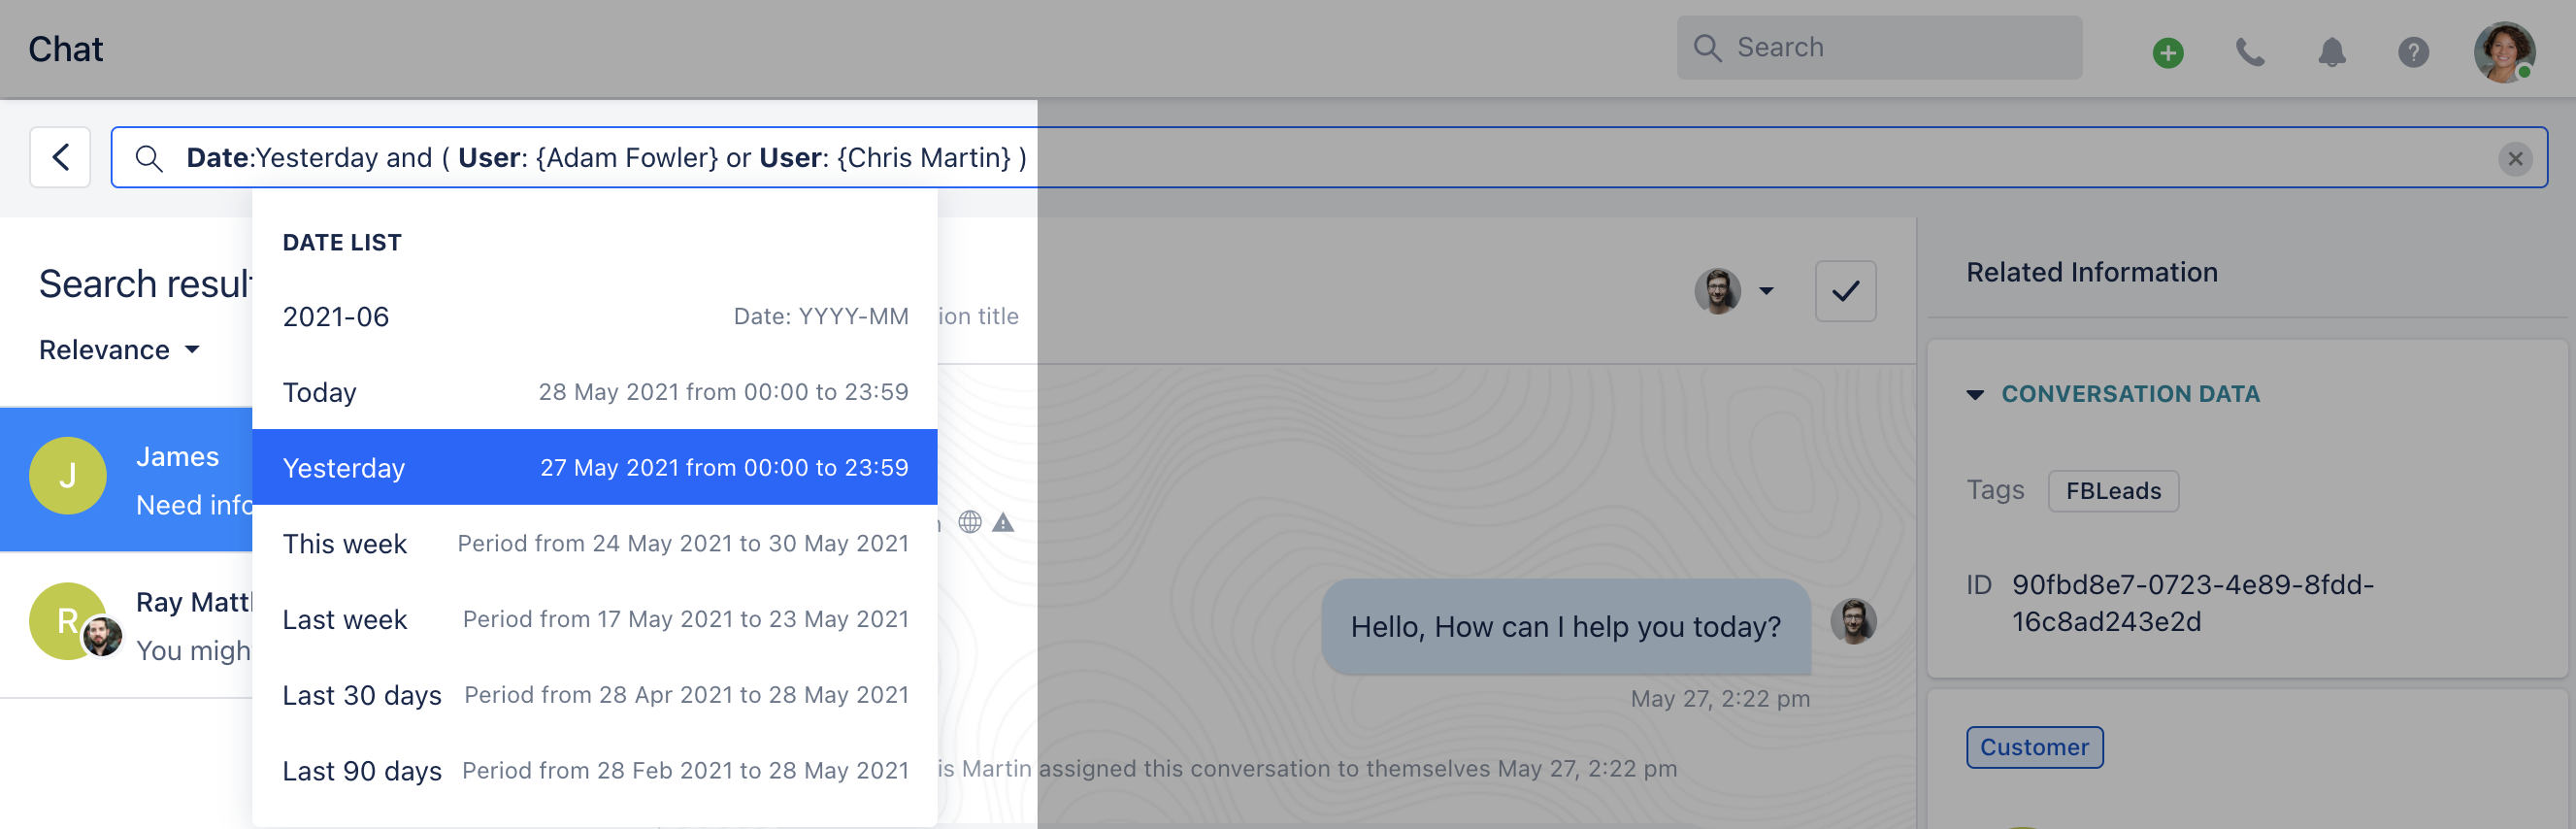Select 2021-06 date option
Screen dimensions: 2576x829
click(x=595, y=316)
